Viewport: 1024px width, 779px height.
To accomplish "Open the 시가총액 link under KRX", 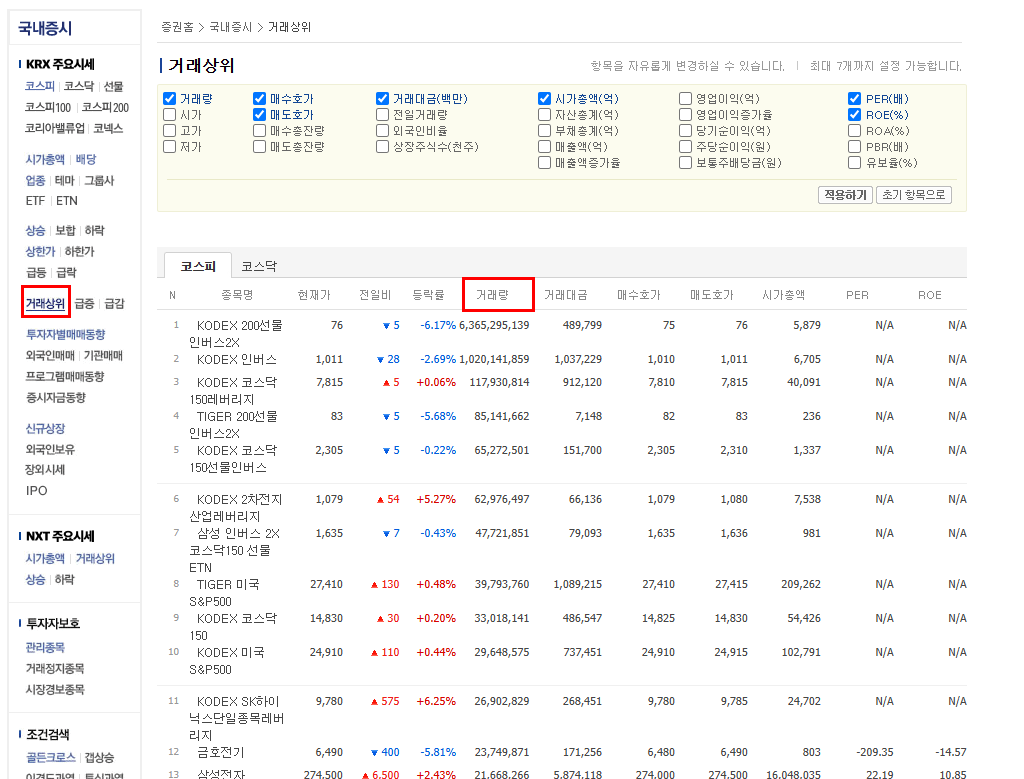I will coord(45,159).
